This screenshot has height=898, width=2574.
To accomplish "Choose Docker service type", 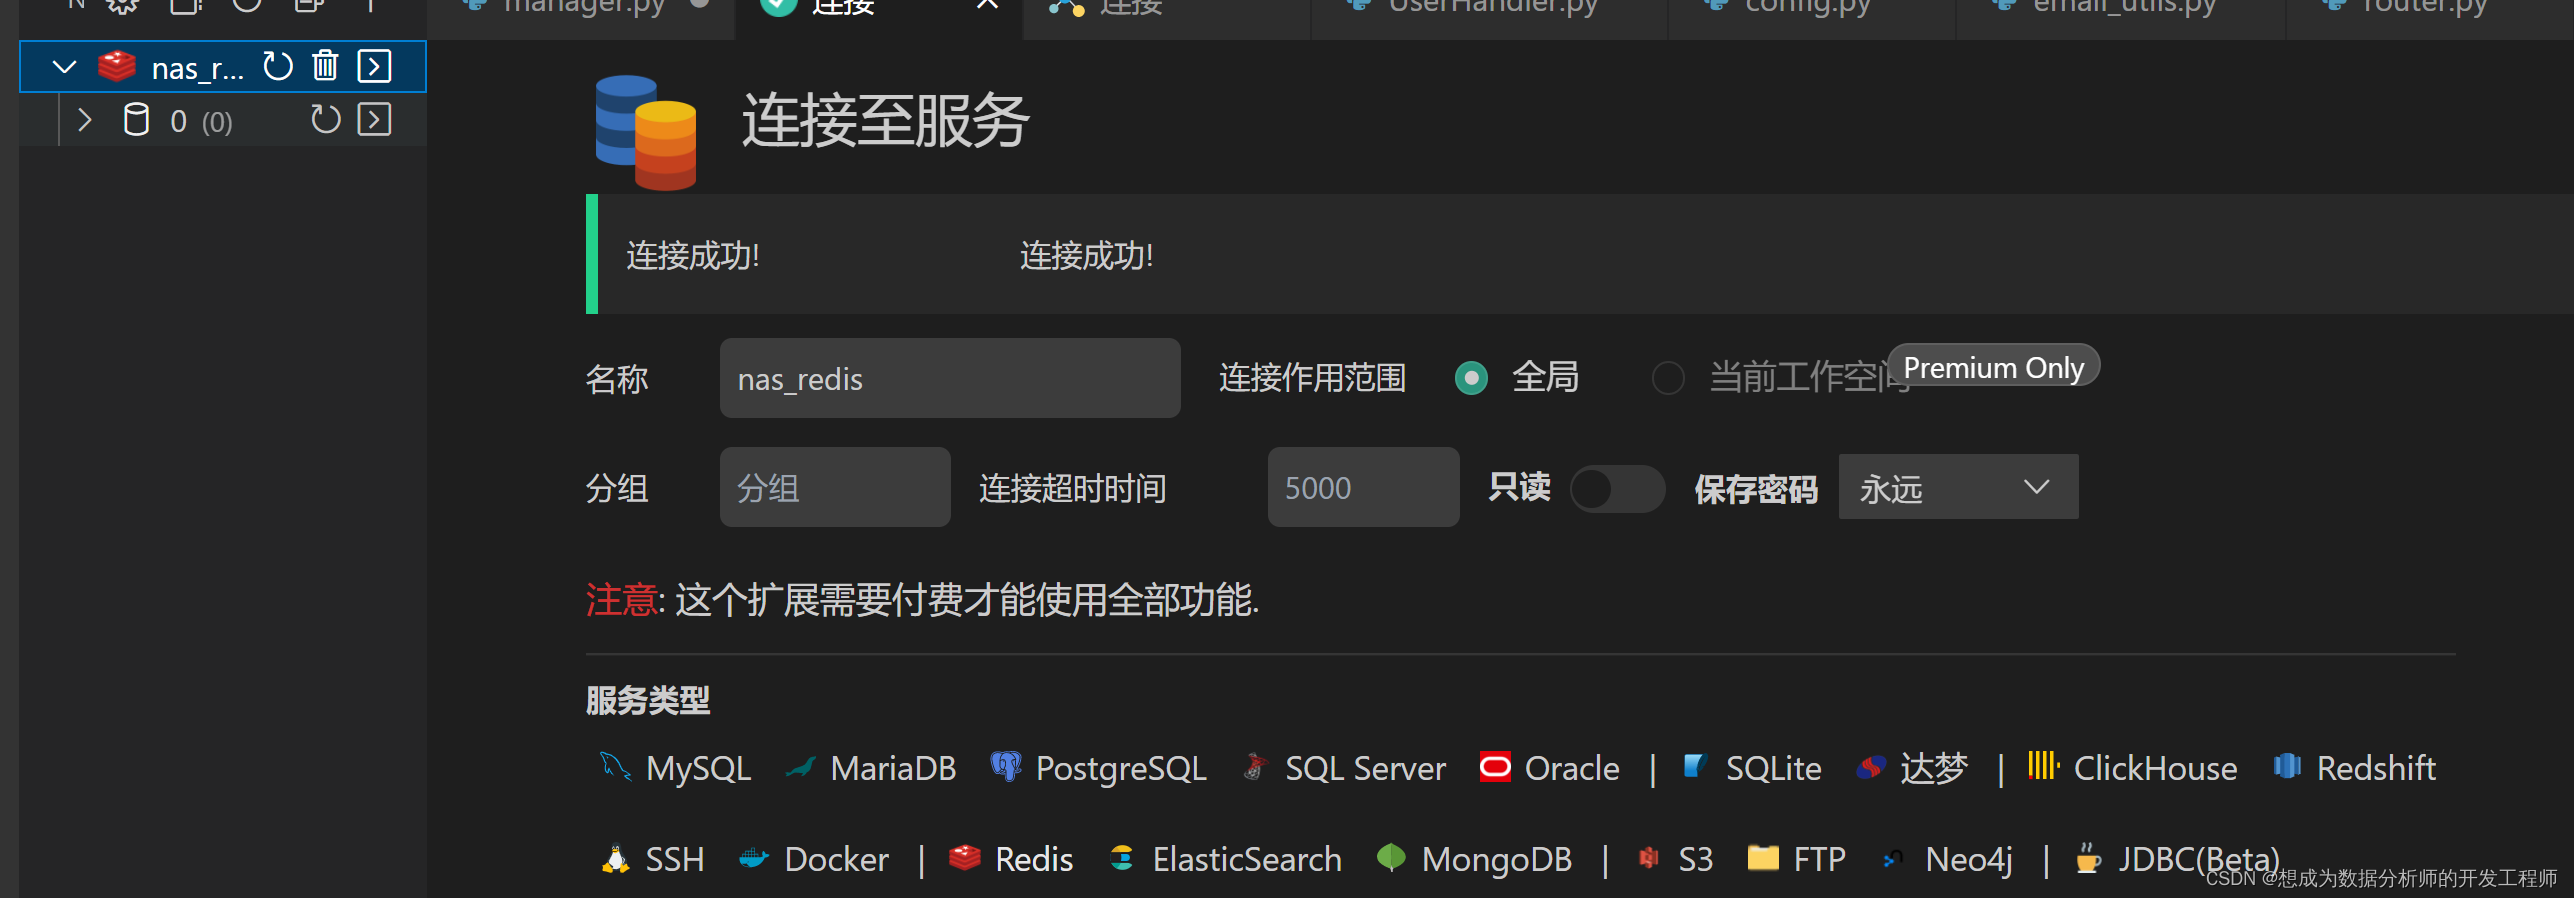I will 813,859.
